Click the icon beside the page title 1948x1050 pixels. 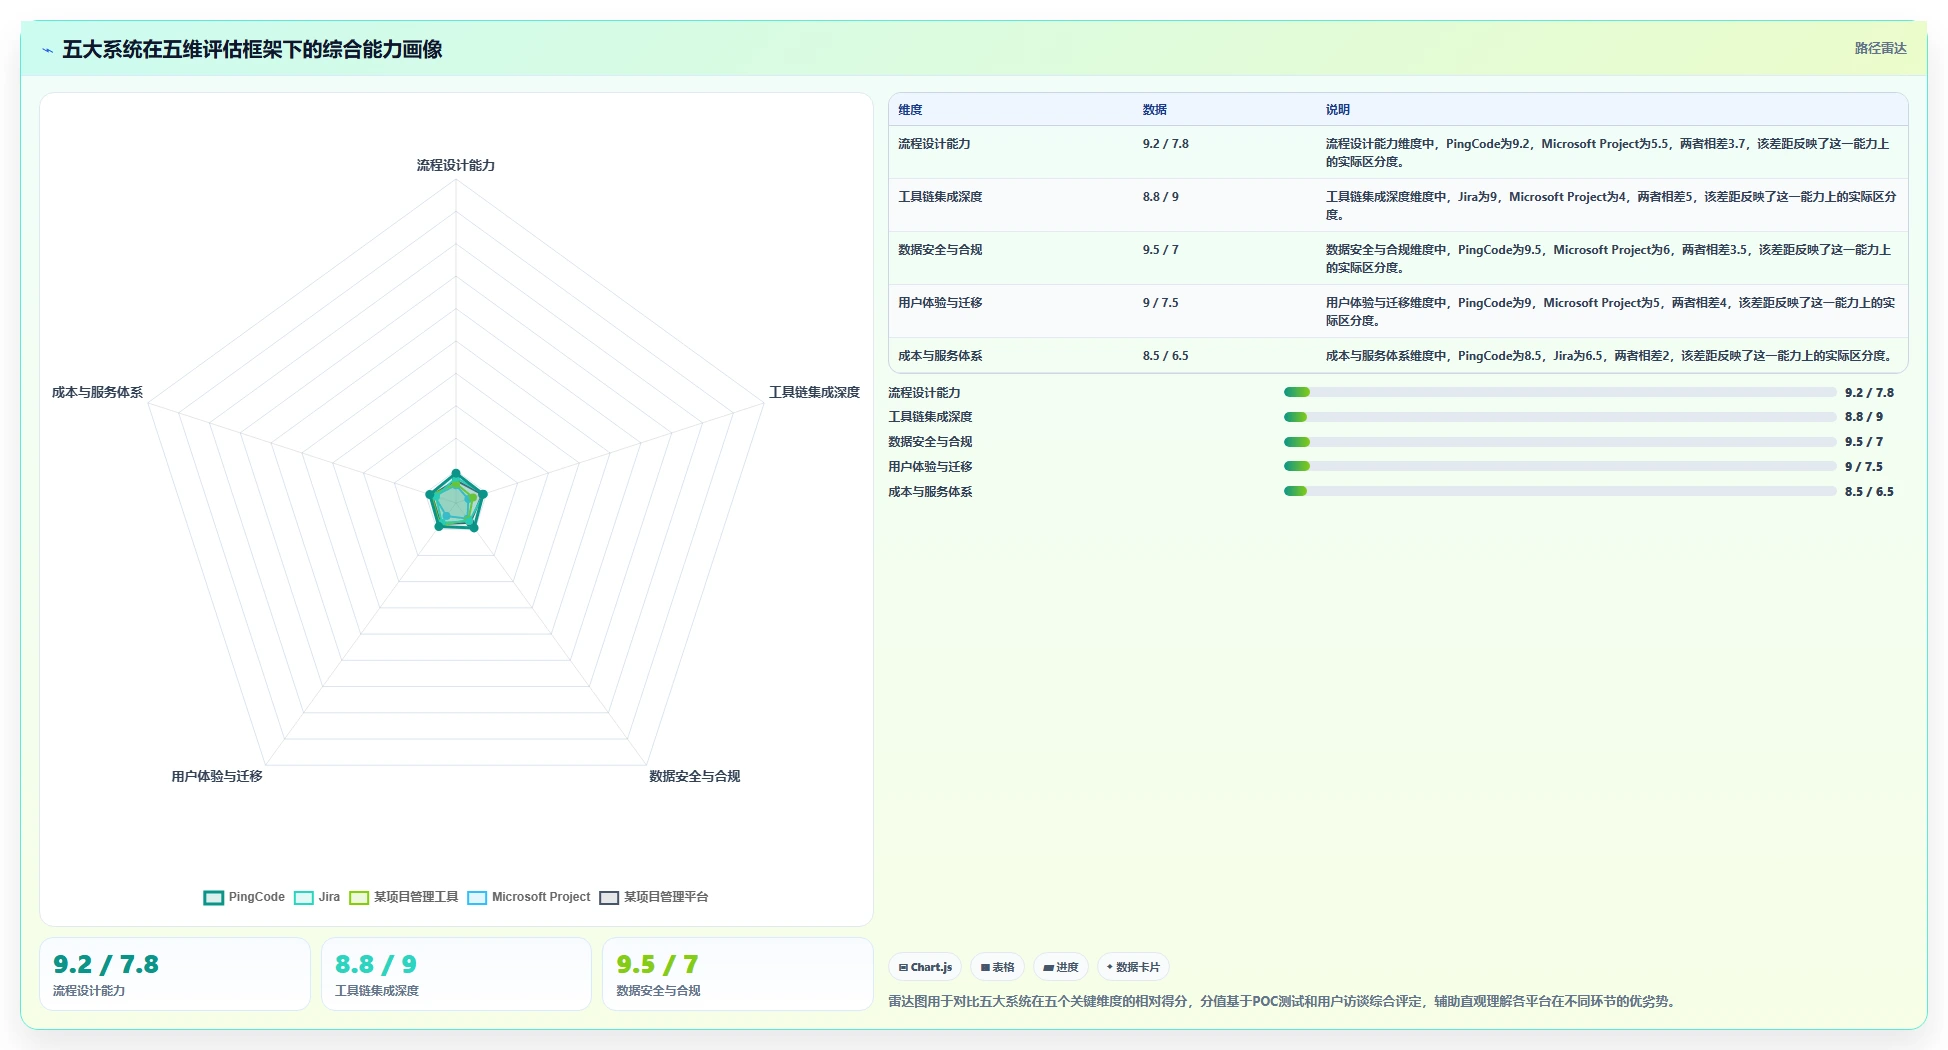(47, 50)
